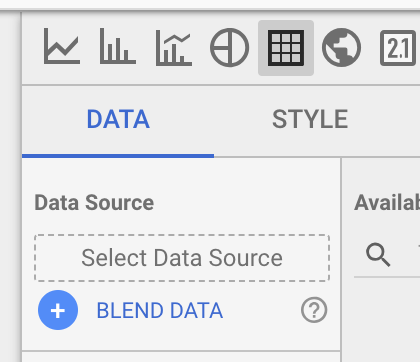Click the search magnifier in Available Fields
Image resolution: width=420 pixels, height=362 pixels.
click(x=378, y=255)
